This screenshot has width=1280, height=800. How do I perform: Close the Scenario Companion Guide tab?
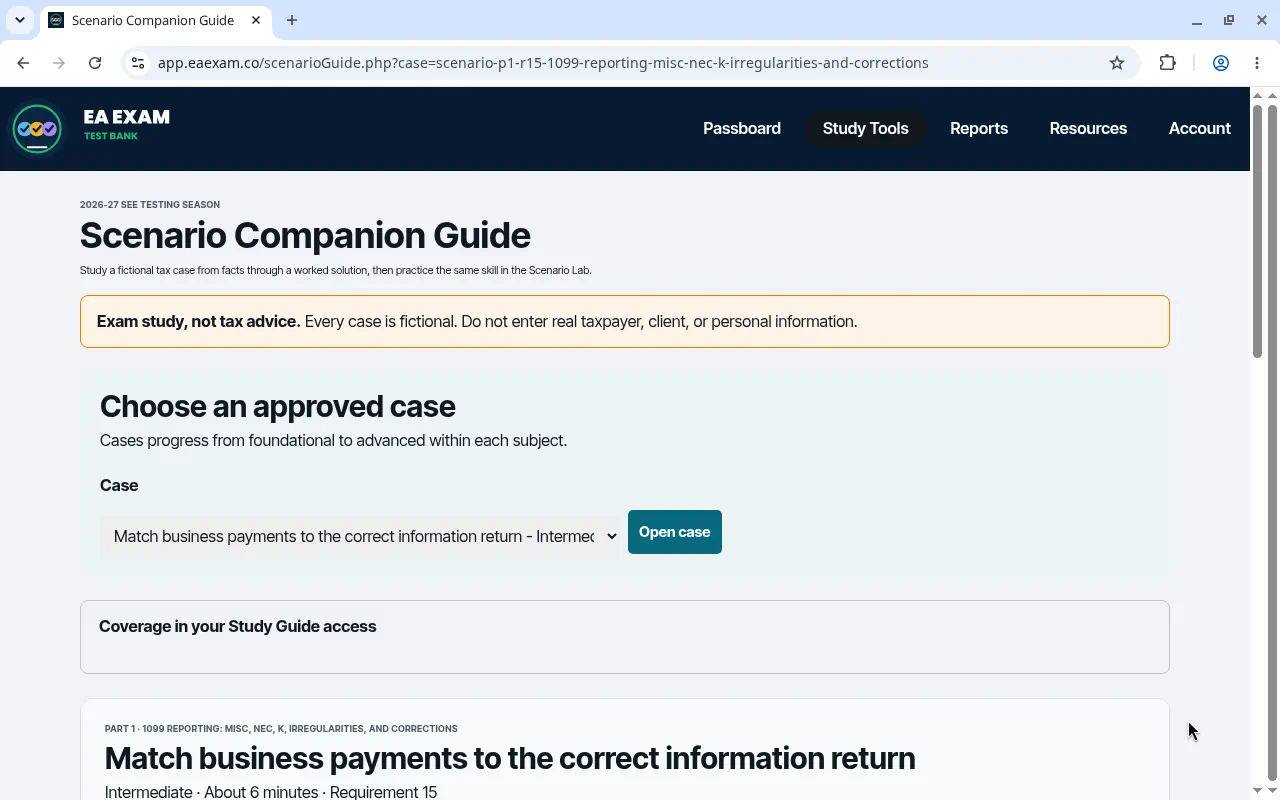click(x=257, y=20)
